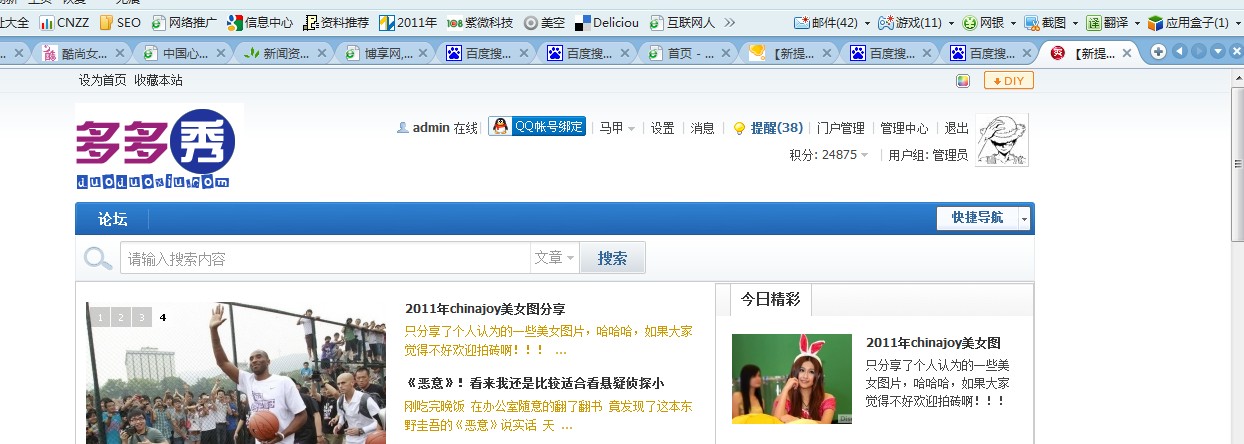Open the 美空 bookmark
The height and width of the screenshot is (444, 1244).
point(544,21)
